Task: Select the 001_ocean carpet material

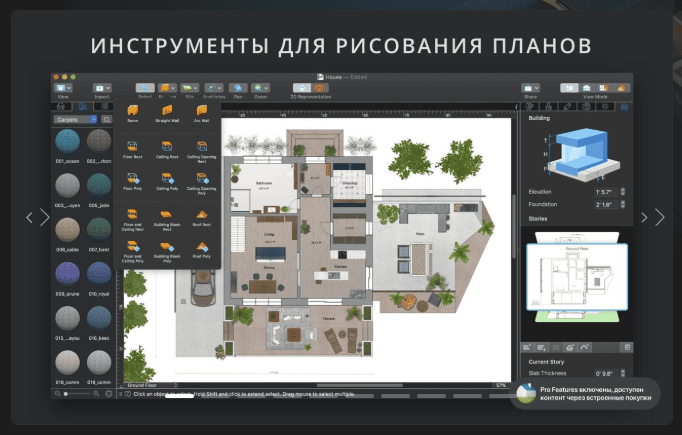Action: point(67,146)
